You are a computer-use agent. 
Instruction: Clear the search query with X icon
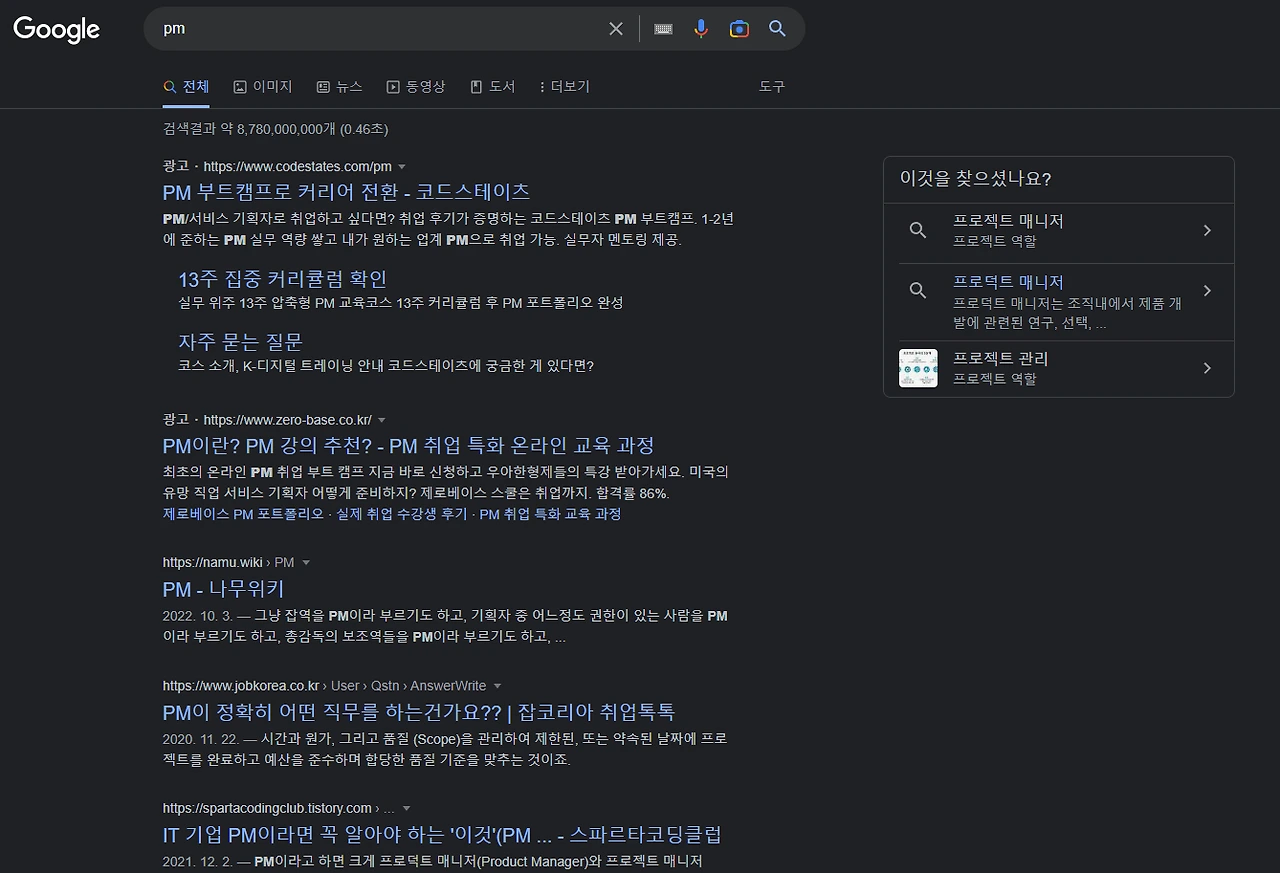(616, 29)
